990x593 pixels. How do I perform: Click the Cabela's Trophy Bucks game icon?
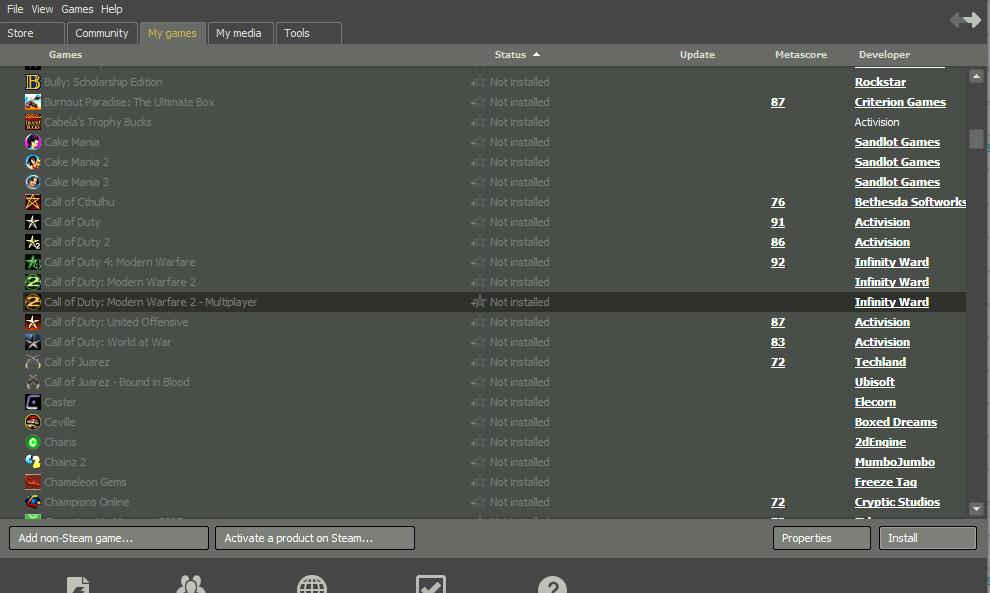point(33,122)
